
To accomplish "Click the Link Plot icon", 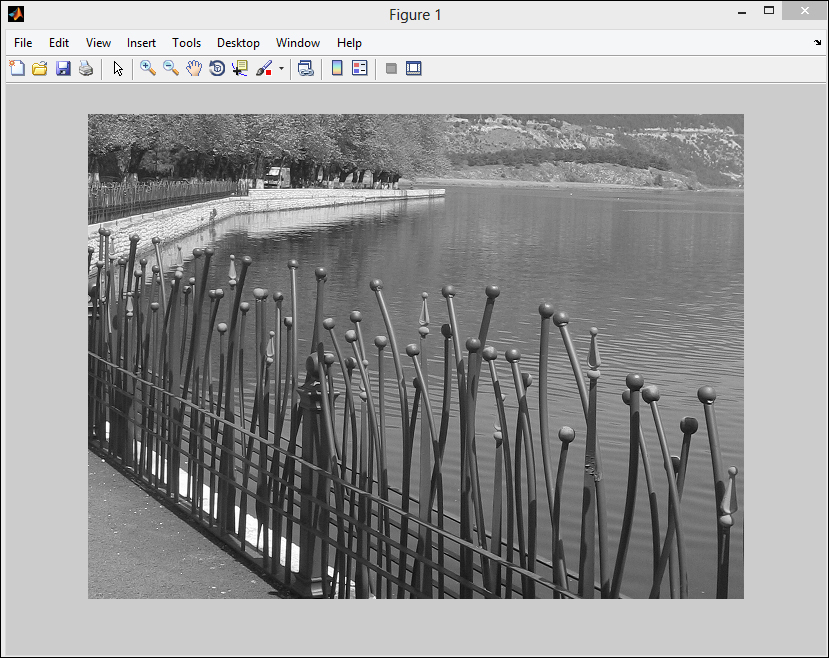I will 306,68.
